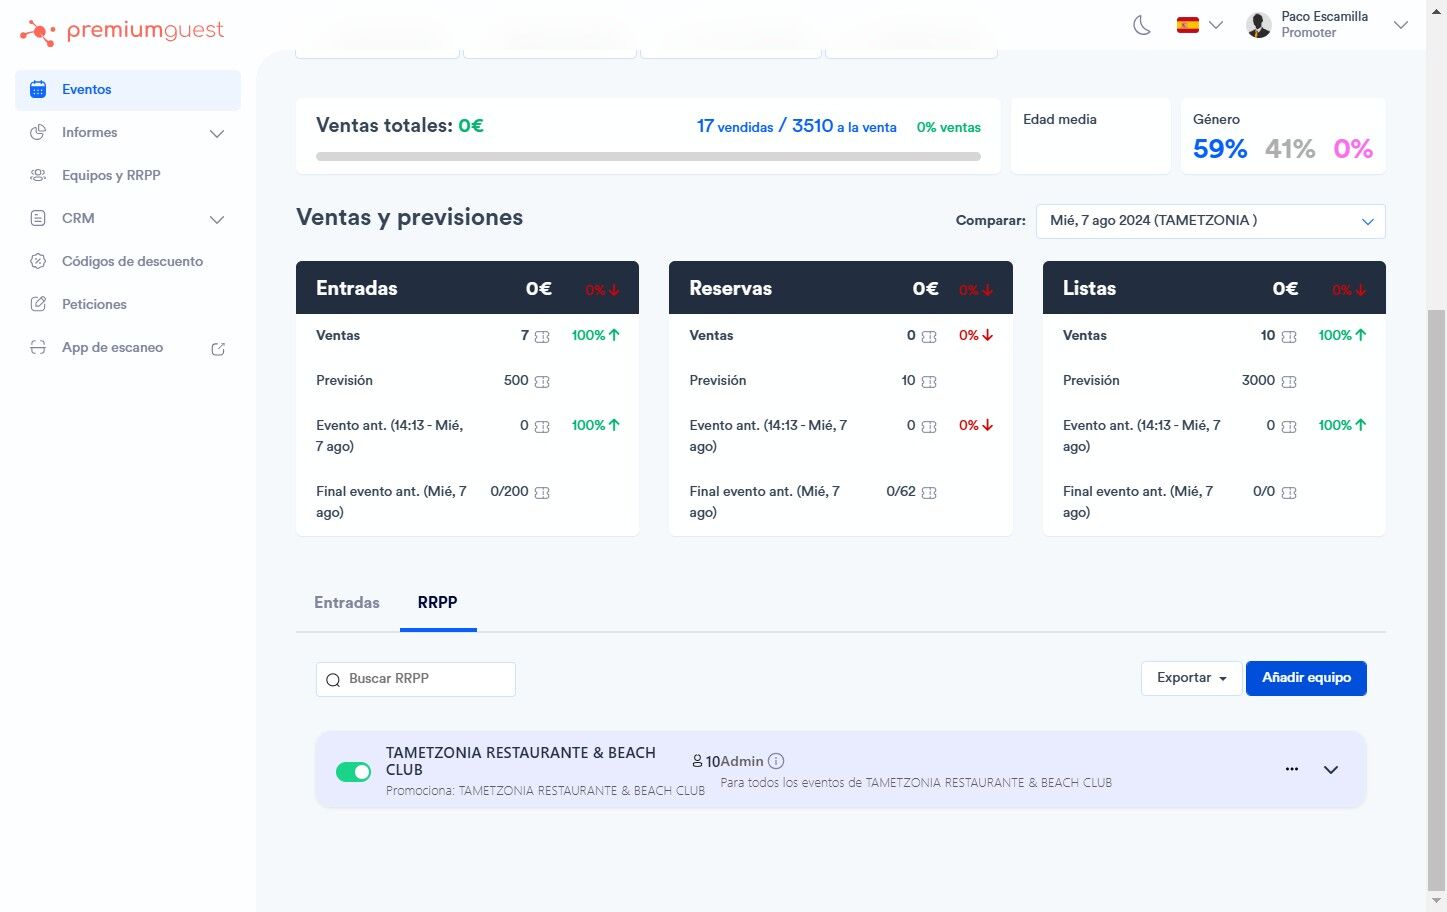Expand the CRM submenu chevron
The height and width of the screenshot is (912, 1447).
pos(217,219)
